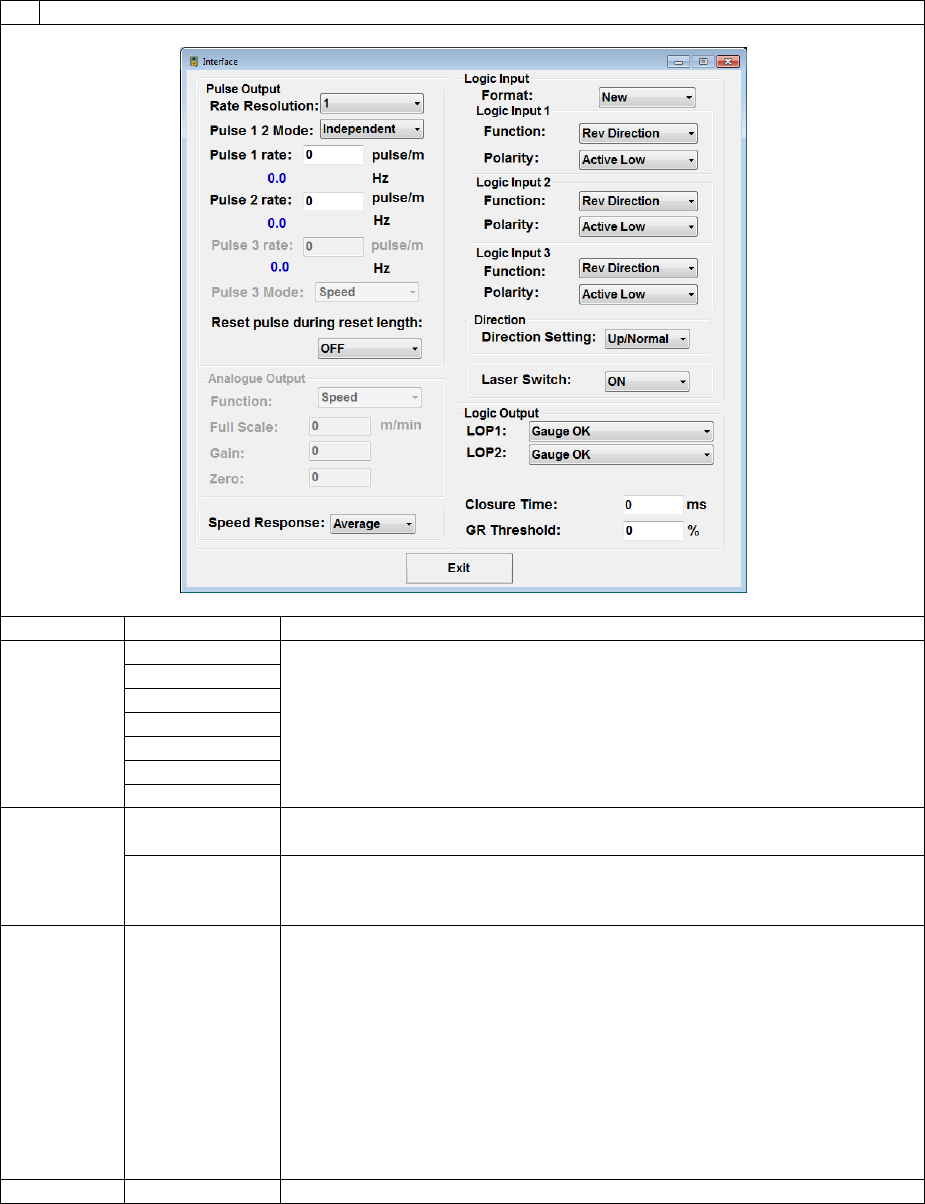Open Logic Input 2 Polarity dropdown

[x=638, y=227]
